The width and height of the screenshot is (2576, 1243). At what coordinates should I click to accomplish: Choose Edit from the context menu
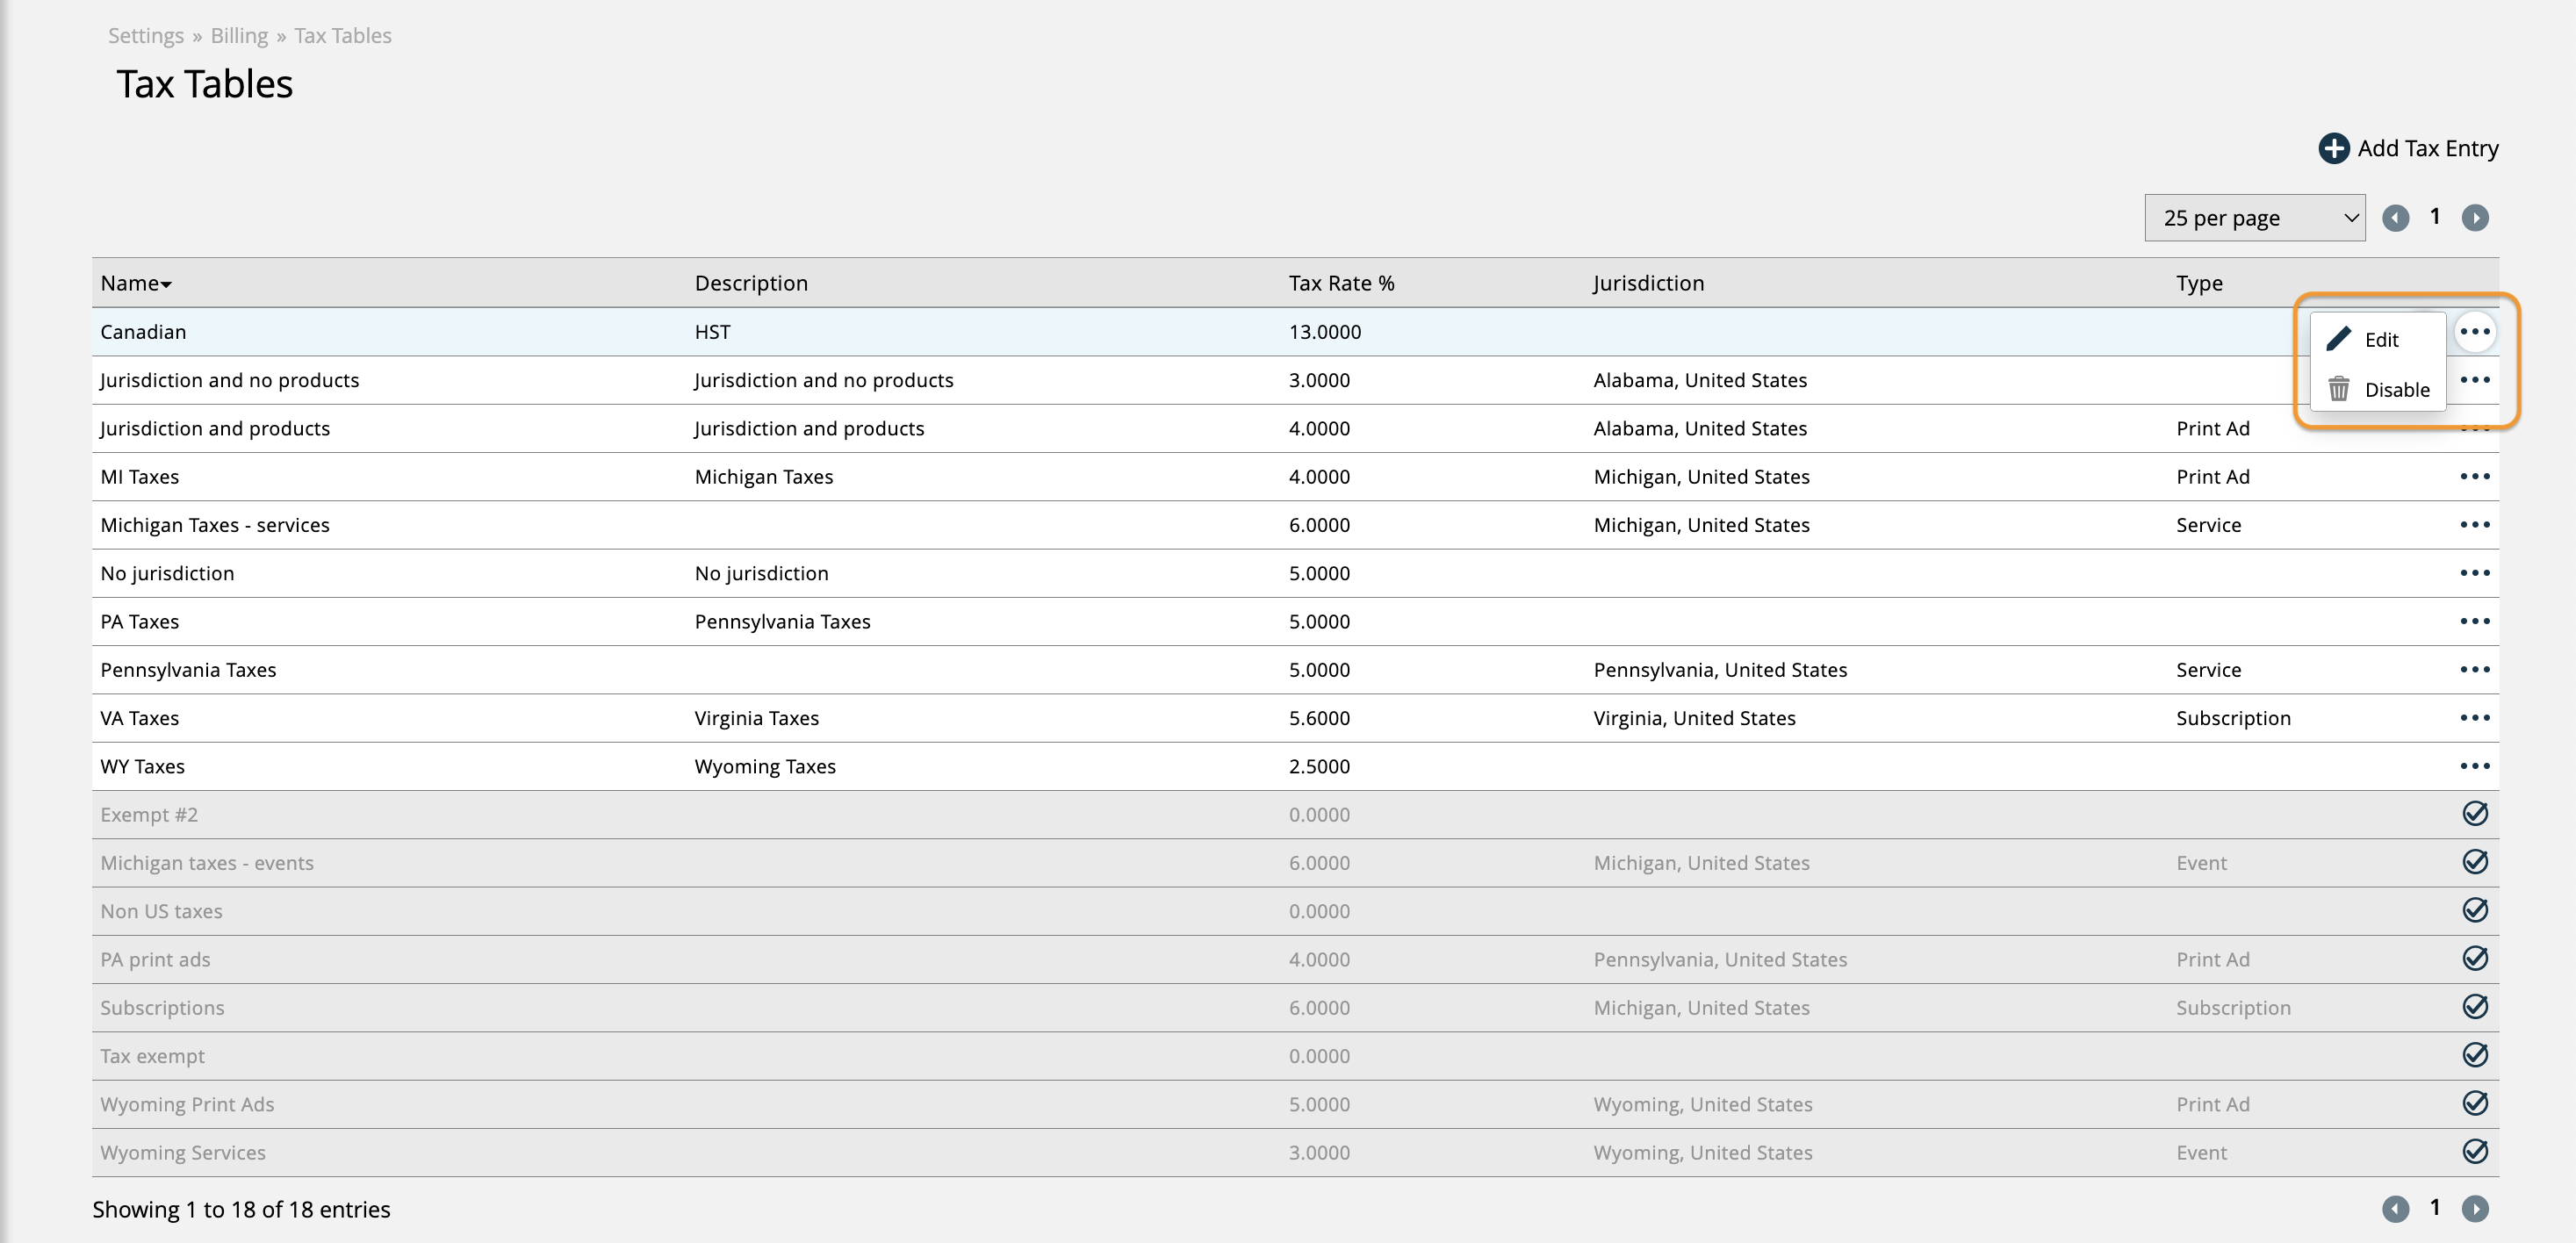click(x=2379, y=340)
